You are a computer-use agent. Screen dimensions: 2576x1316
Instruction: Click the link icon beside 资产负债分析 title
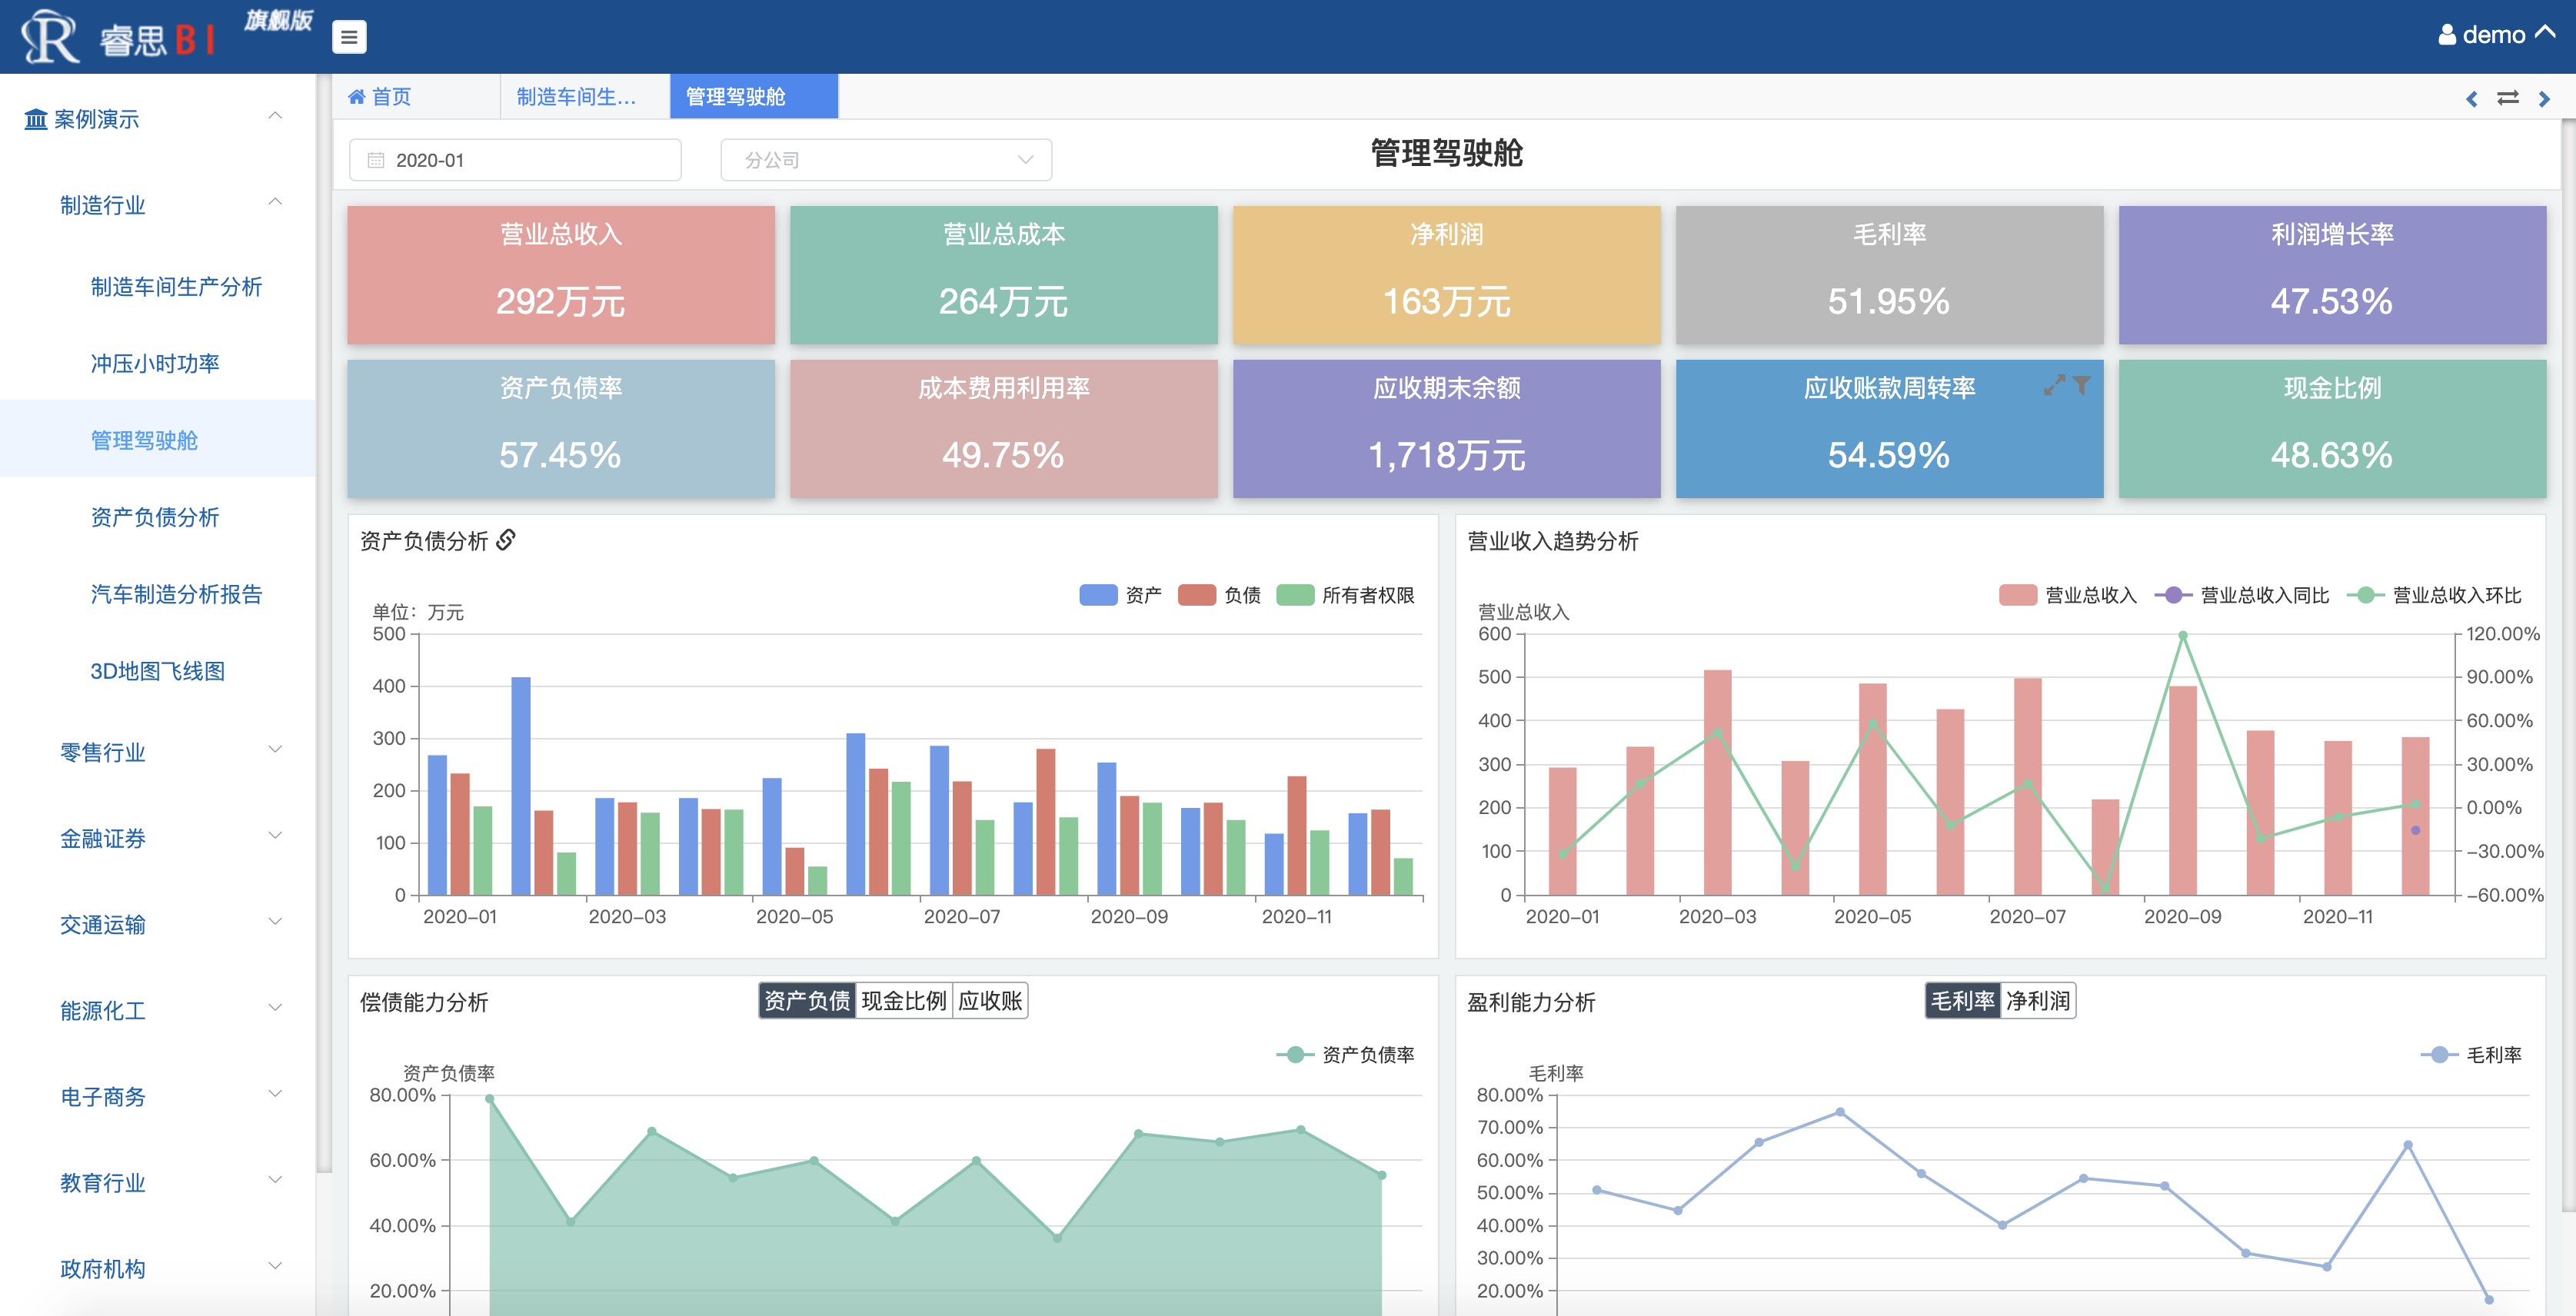(506, 540)
